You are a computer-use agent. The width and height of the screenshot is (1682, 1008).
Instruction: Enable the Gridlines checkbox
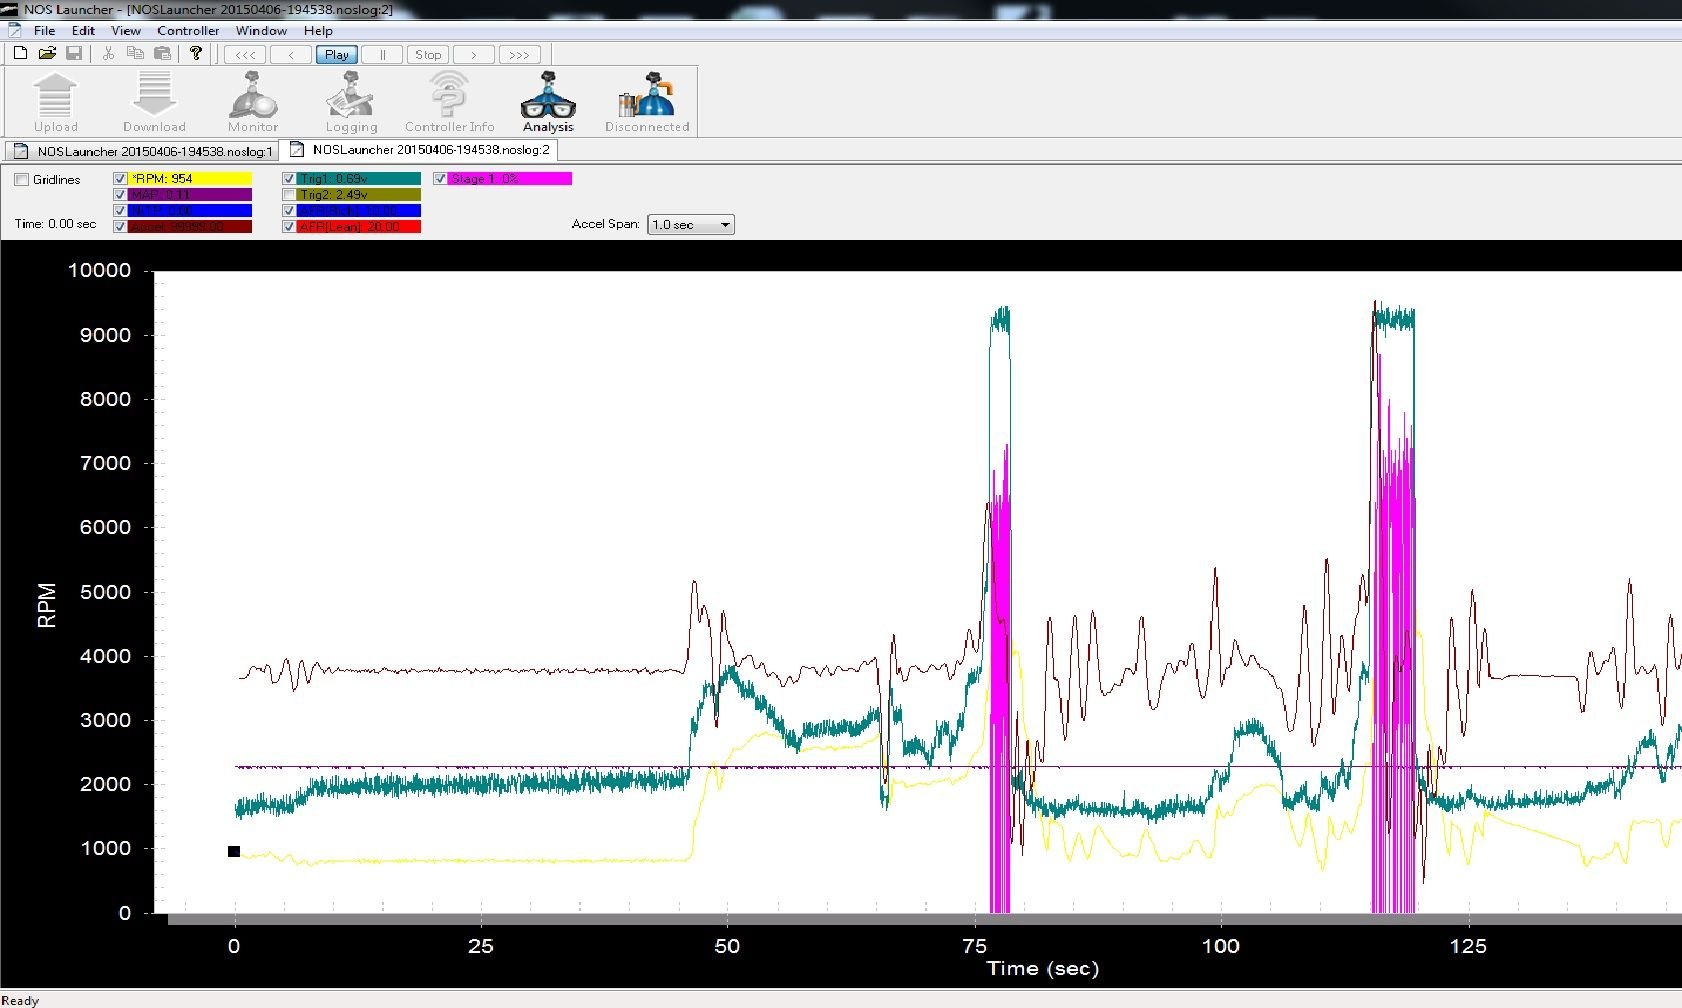click(x=22, y=180)
